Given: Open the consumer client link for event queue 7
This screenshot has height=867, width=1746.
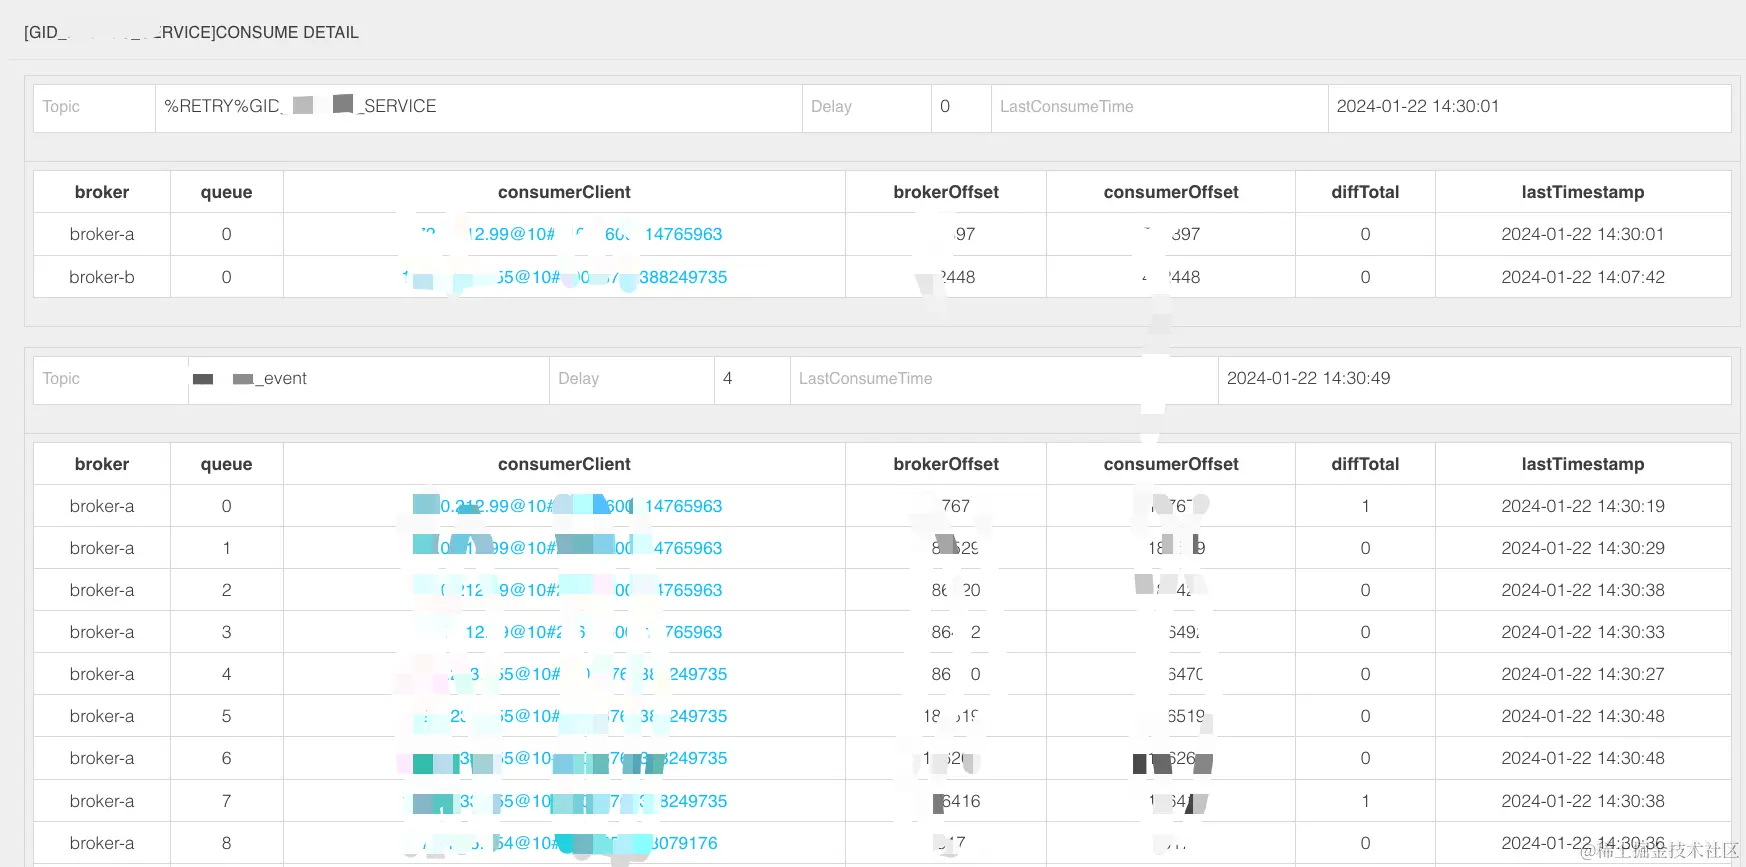Looking at the screenshot, I should pos(565,801).
